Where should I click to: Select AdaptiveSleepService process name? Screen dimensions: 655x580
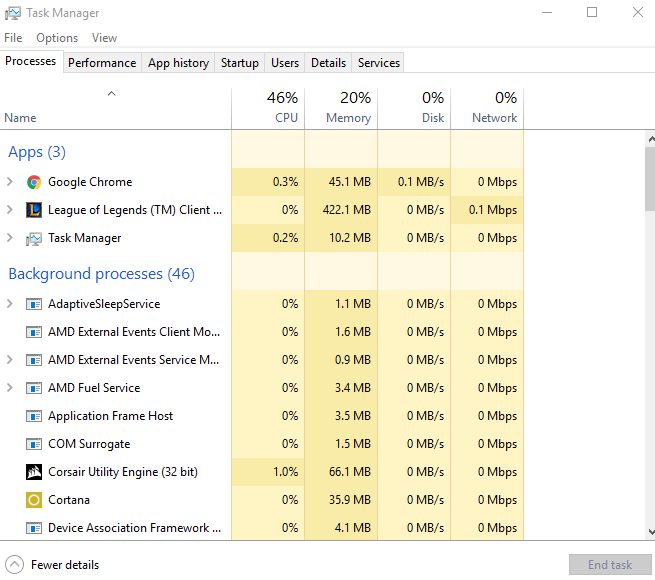[x=104, y=304]
